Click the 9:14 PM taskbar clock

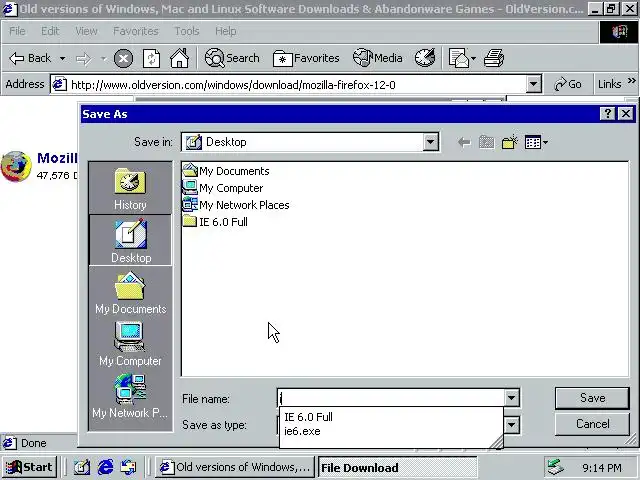(x=602, y=467)
